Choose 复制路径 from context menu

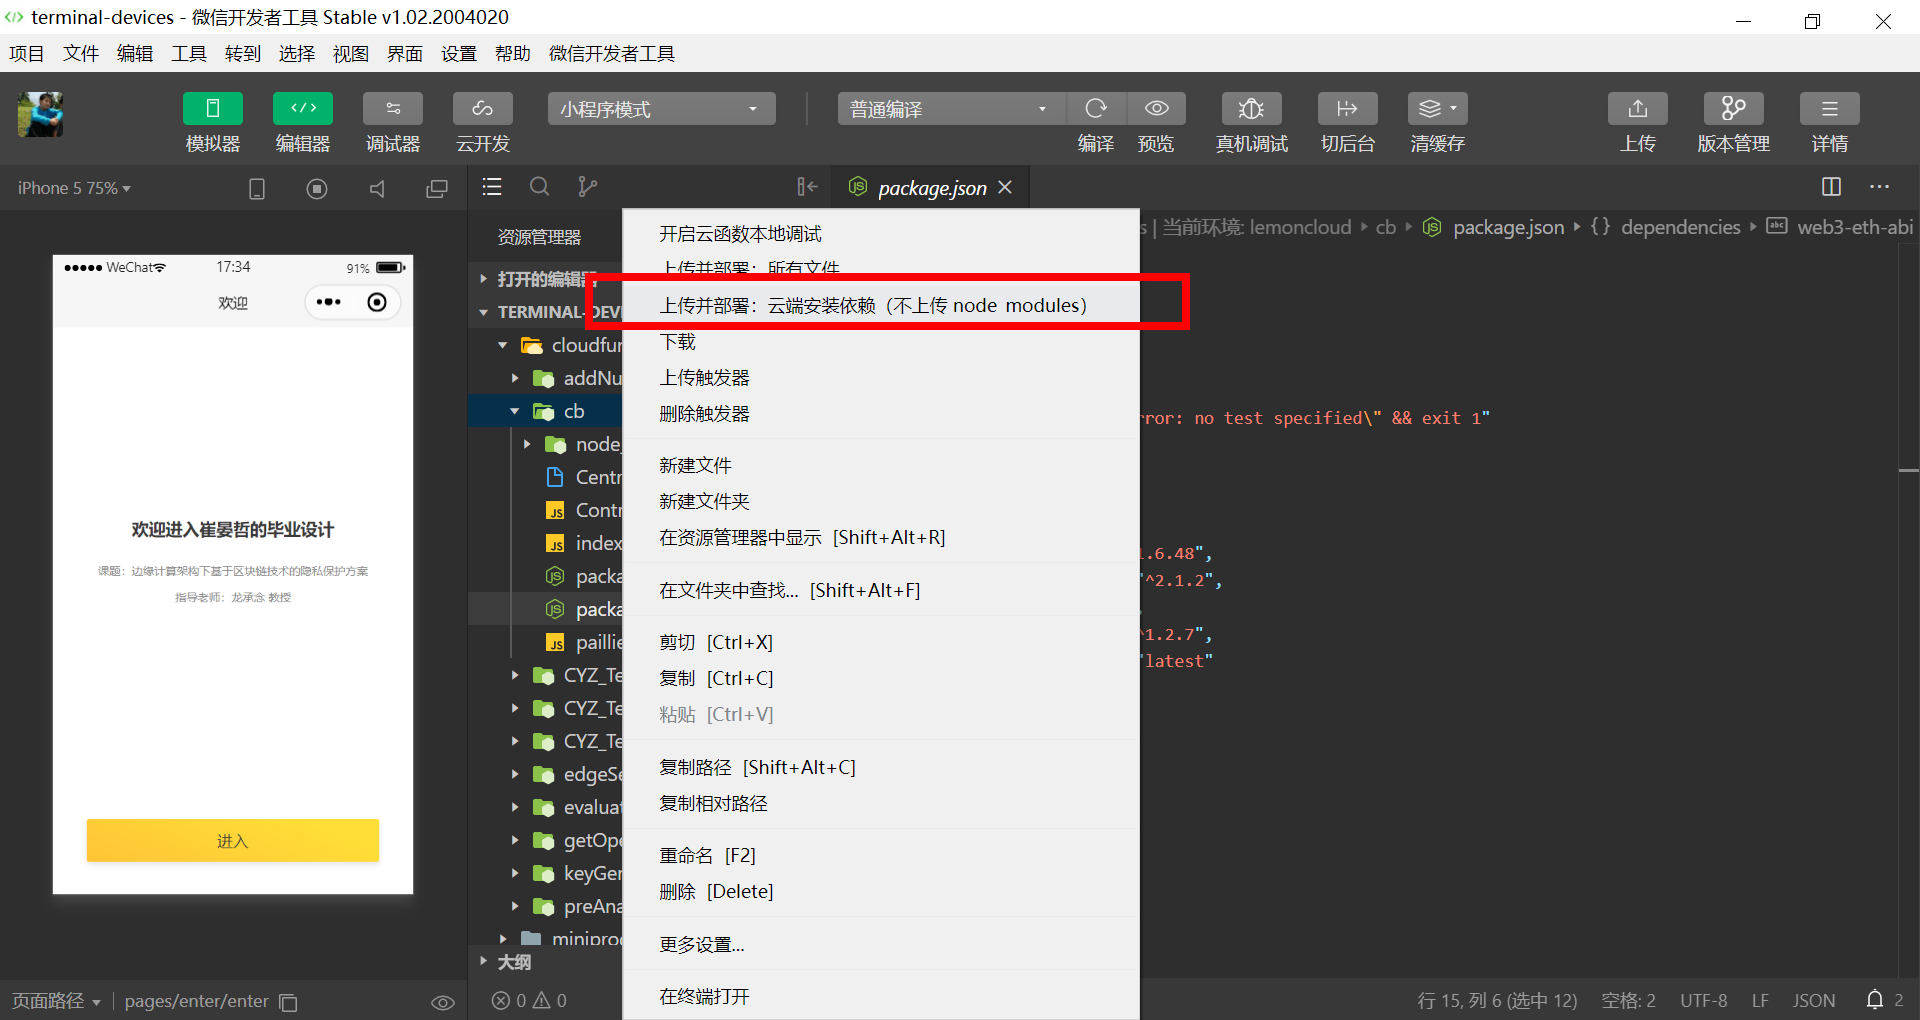pos(881,768)
